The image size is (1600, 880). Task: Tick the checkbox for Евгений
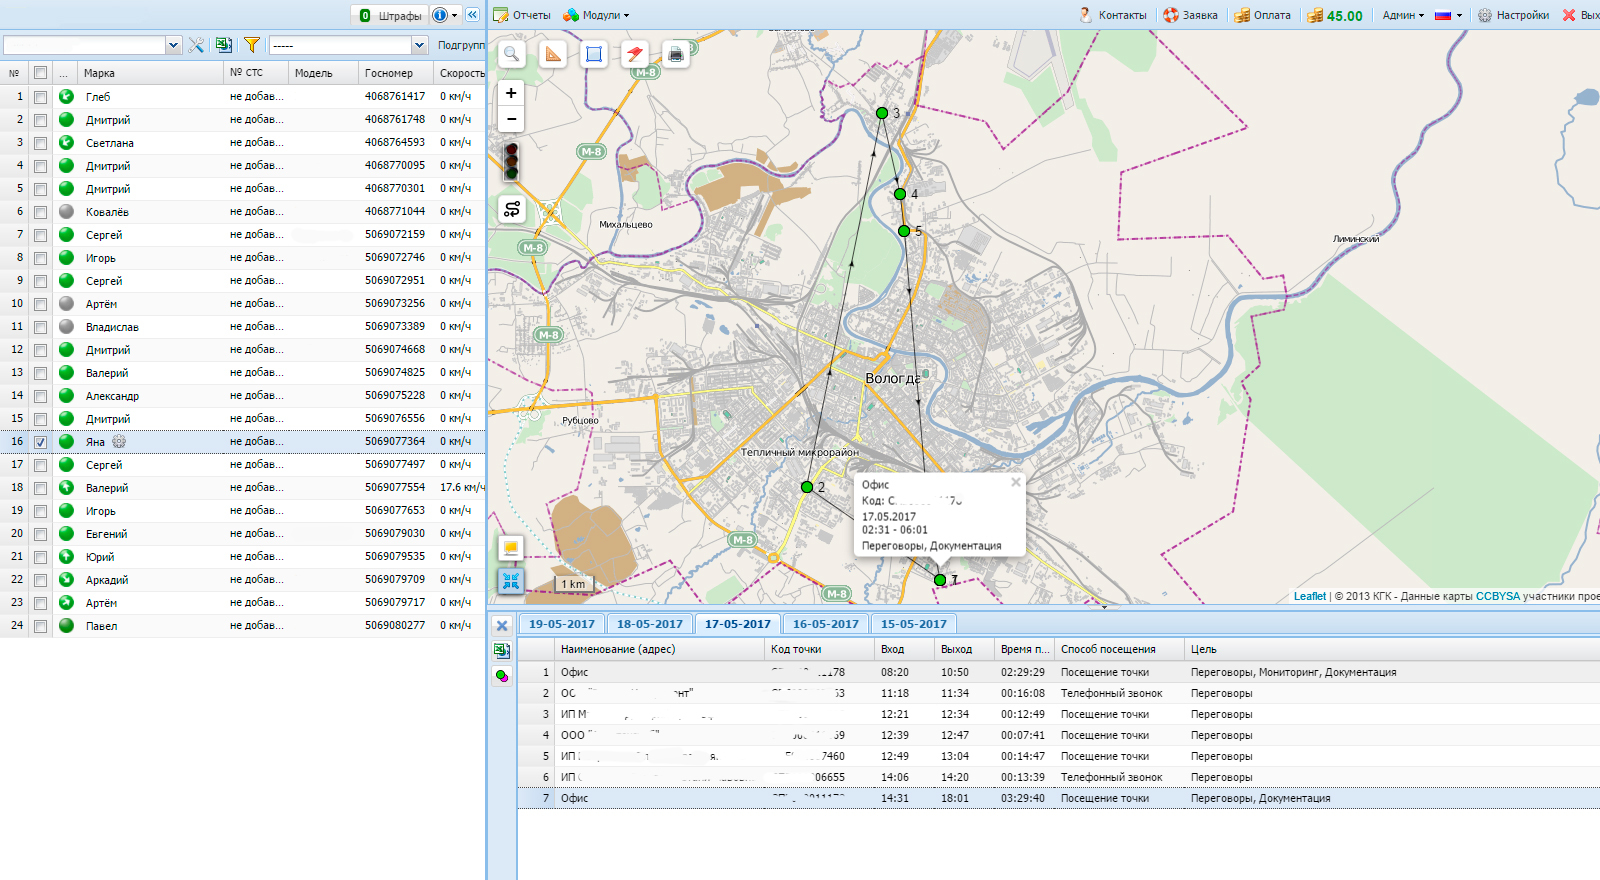[x=40, y=534]
